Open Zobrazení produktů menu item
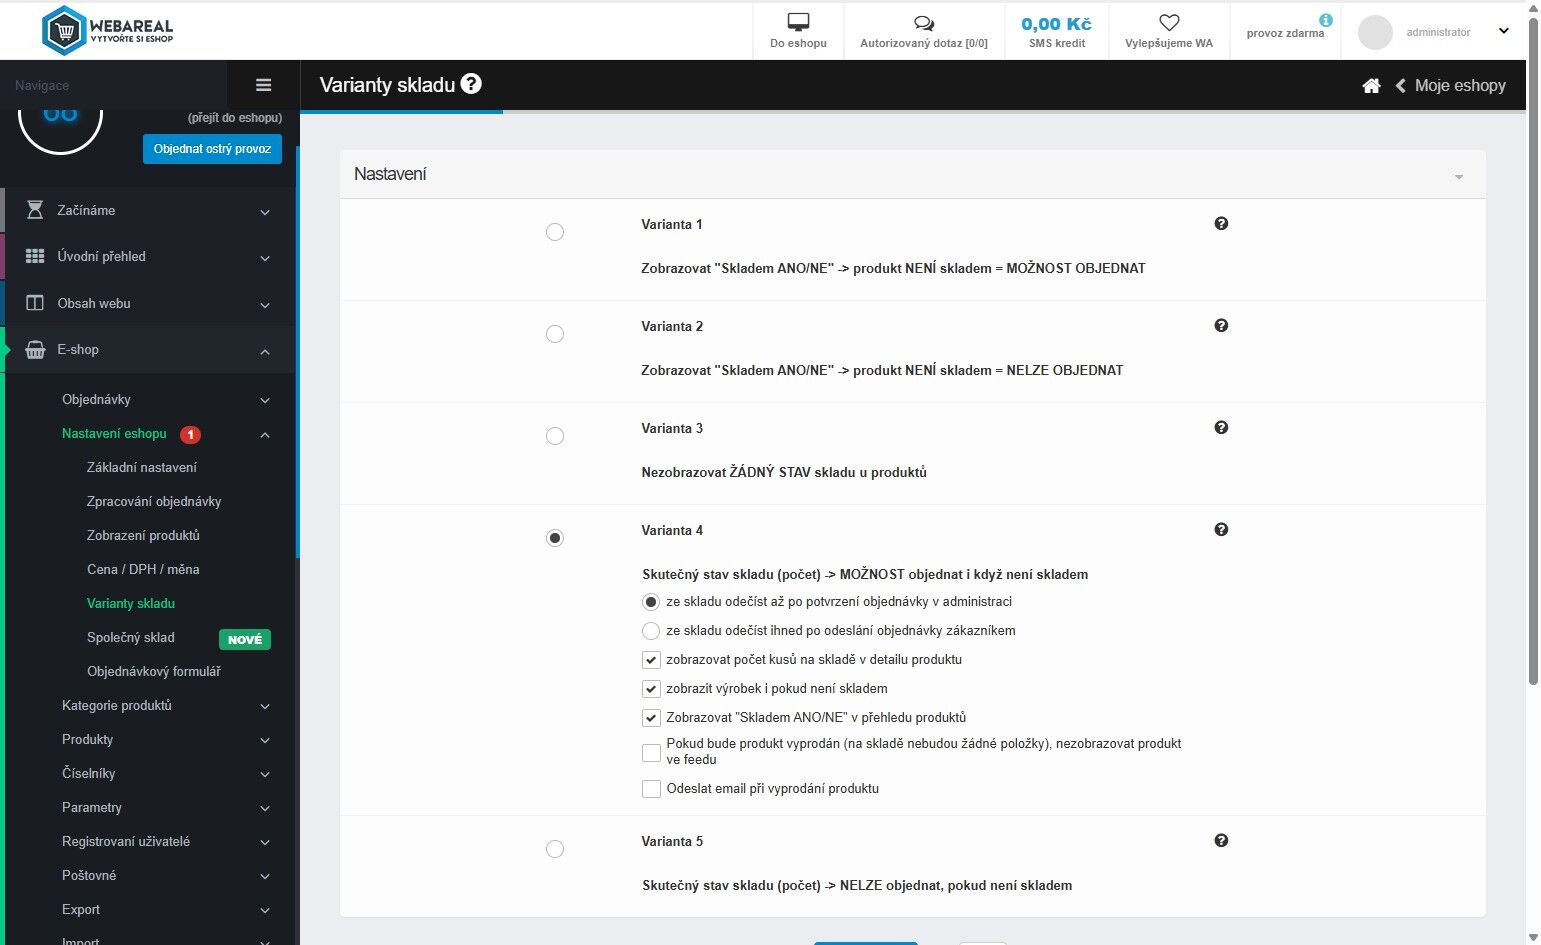 143,535
